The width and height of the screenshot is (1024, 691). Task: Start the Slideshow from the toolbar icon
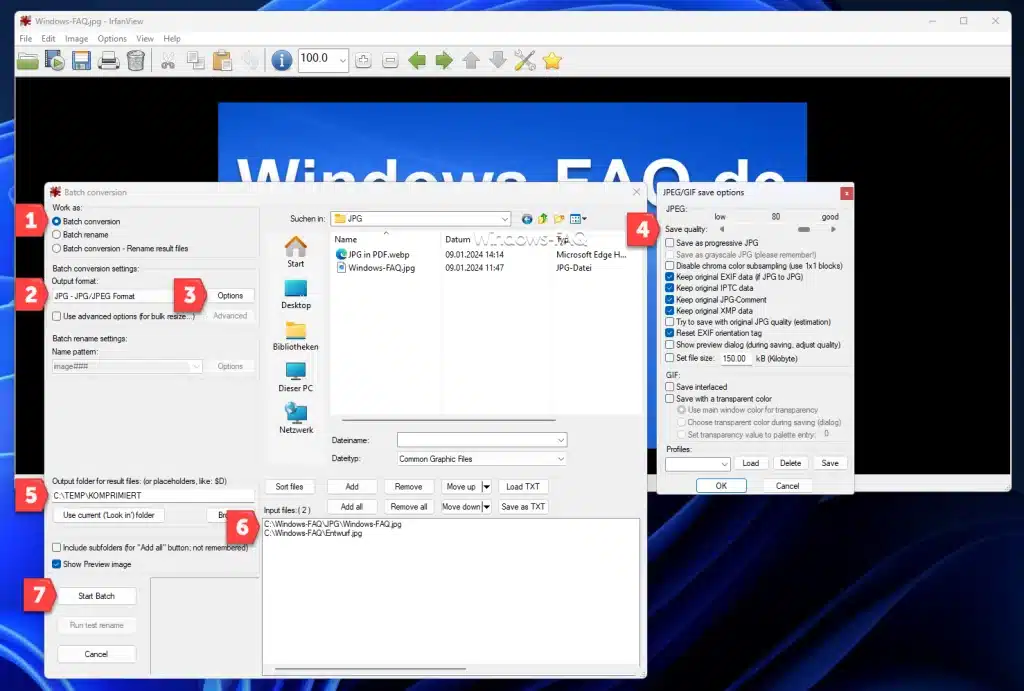[54, 61]
